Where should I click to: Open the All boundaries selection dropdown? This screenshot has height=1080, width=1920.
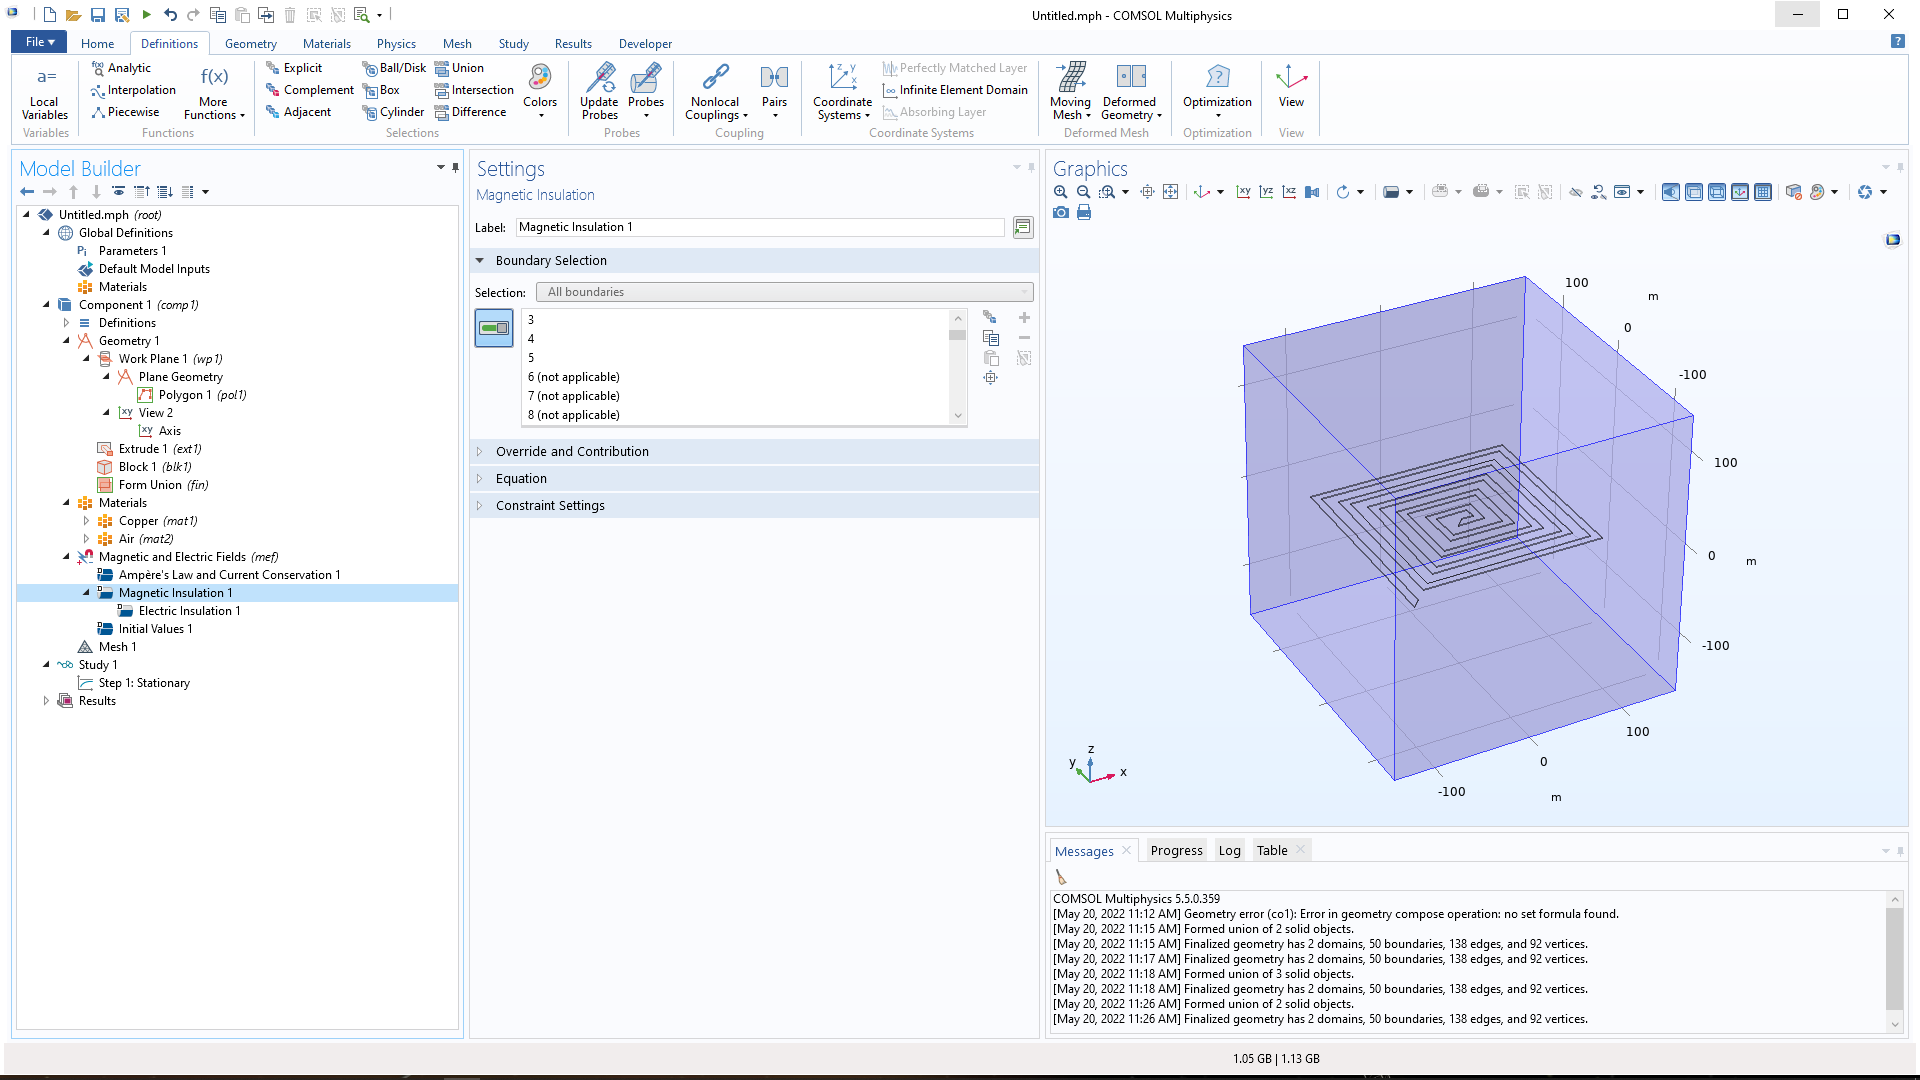(x=784, y=292)
